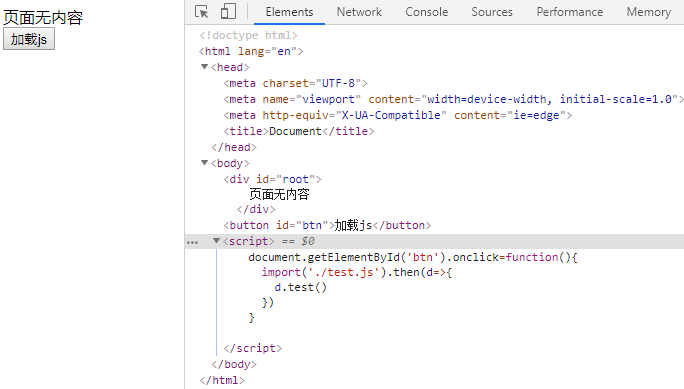Viewport: 684px width, 389px height.
Task: Select the meta http-equiv X-UA-Compatible line
Action: pyautogui.click(x=398, y=116)
